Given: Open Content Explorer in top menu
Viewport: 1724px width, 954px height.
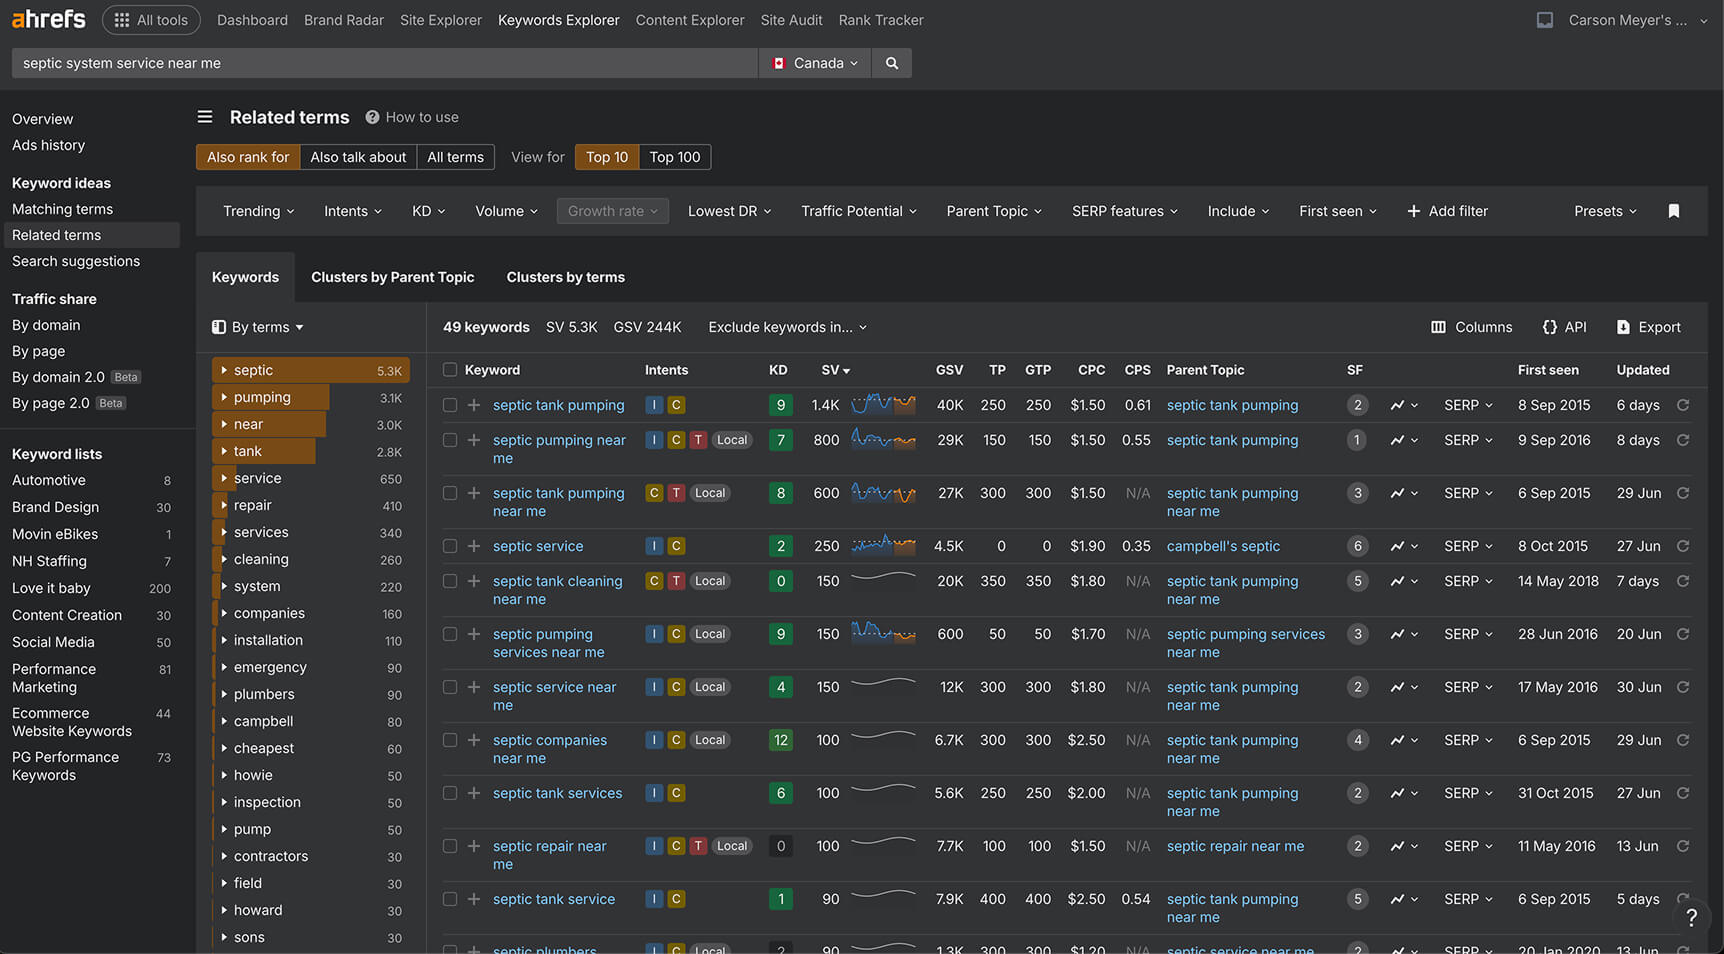Looking at the screenshot, I should click(690, 20).
